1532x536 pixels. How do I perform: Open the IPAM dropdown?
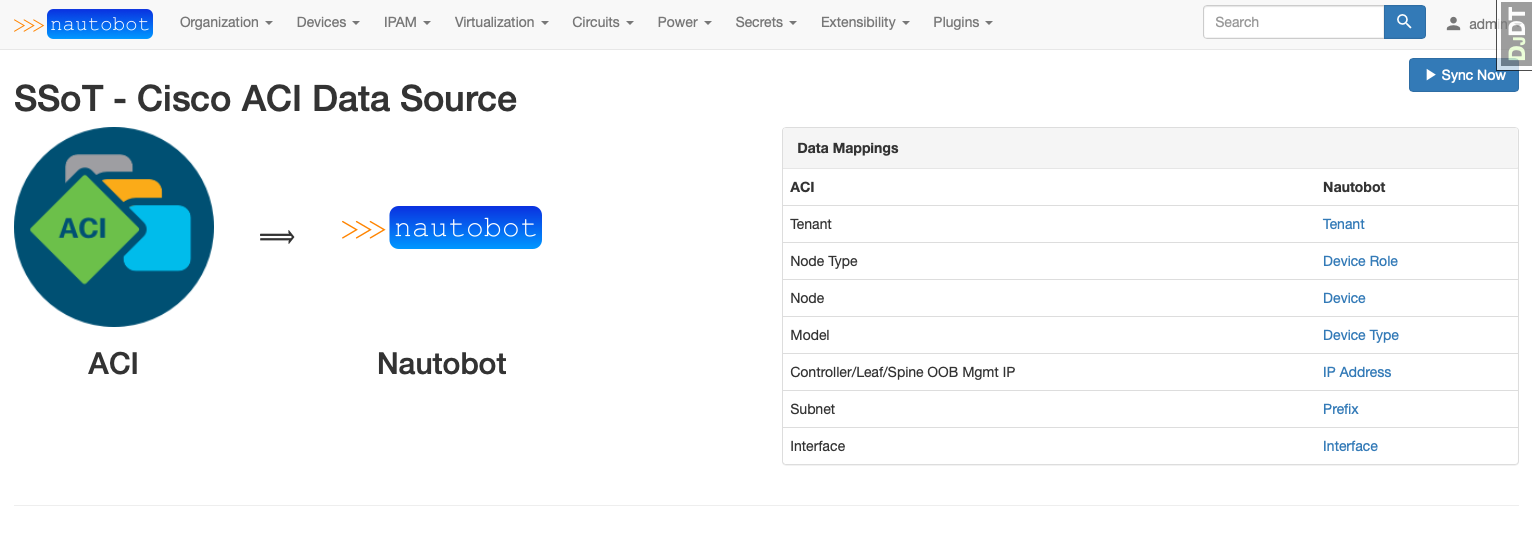[x=407, y=22]
